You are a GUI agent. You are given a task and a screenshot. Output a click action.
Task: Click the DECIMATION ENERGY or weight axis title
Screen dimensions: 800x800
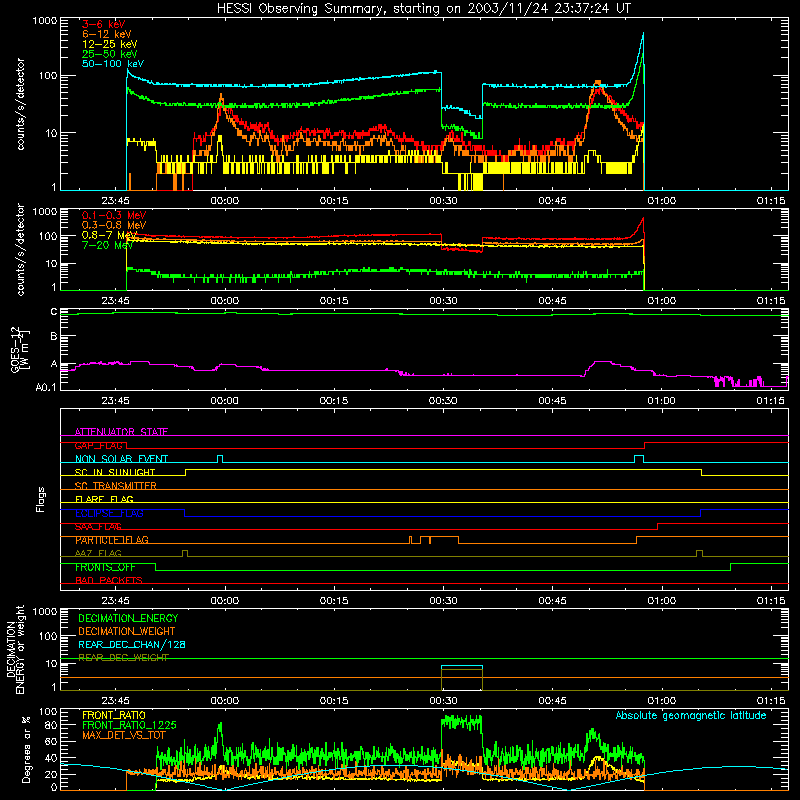(15, 649)
